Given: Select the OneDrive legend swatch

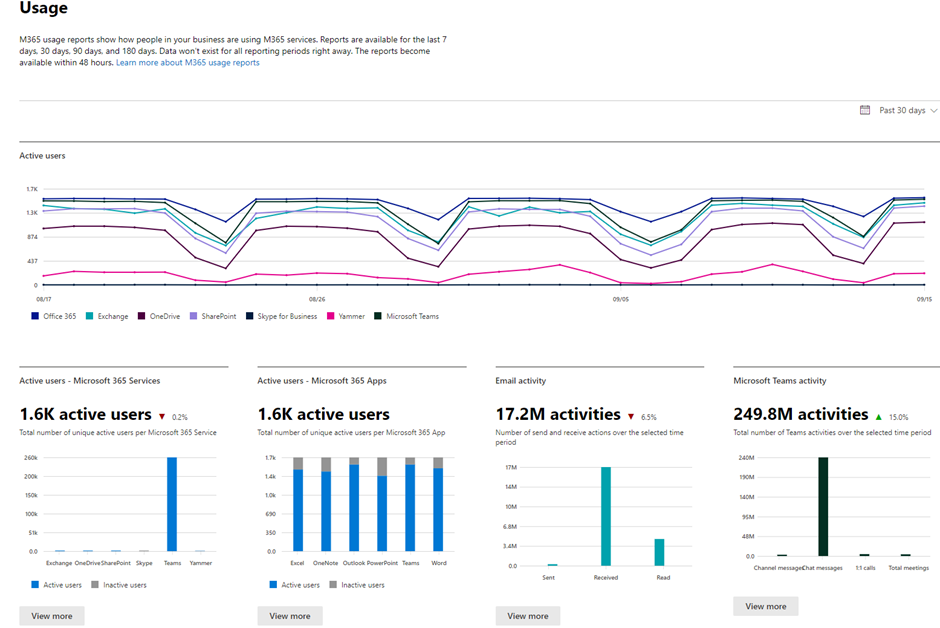Looking at the screenshot, I should pyautogui.click(x=143, y=315).
